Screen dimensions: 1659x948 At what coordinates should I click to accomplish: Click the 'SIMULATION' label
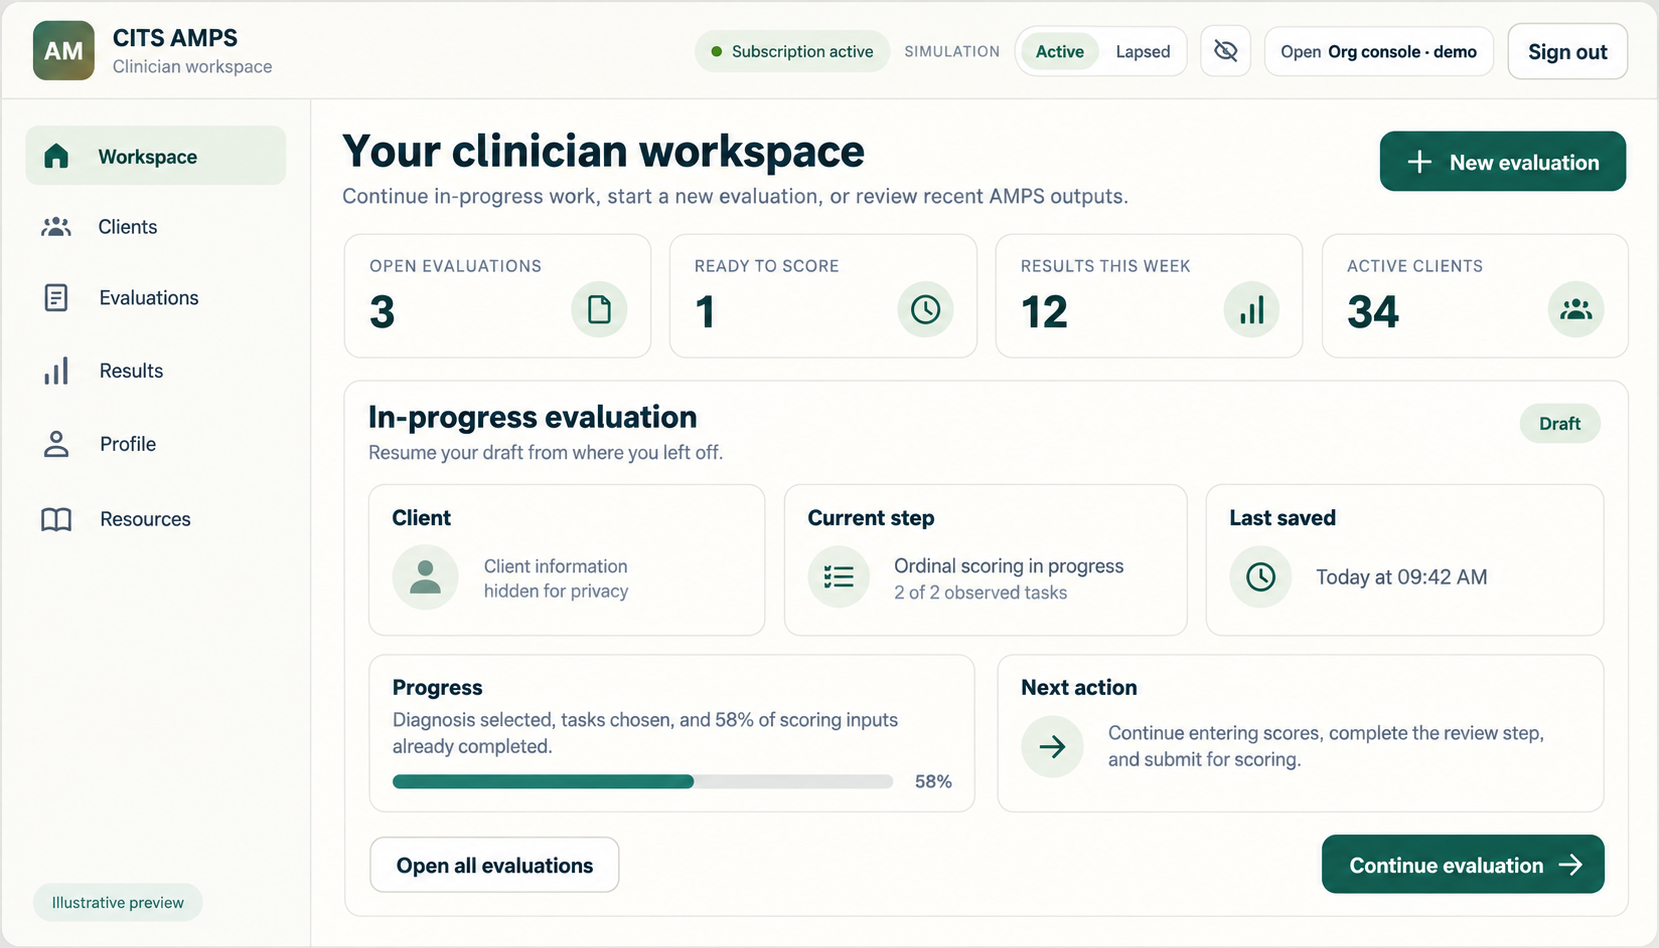click(x=952, y=52)
